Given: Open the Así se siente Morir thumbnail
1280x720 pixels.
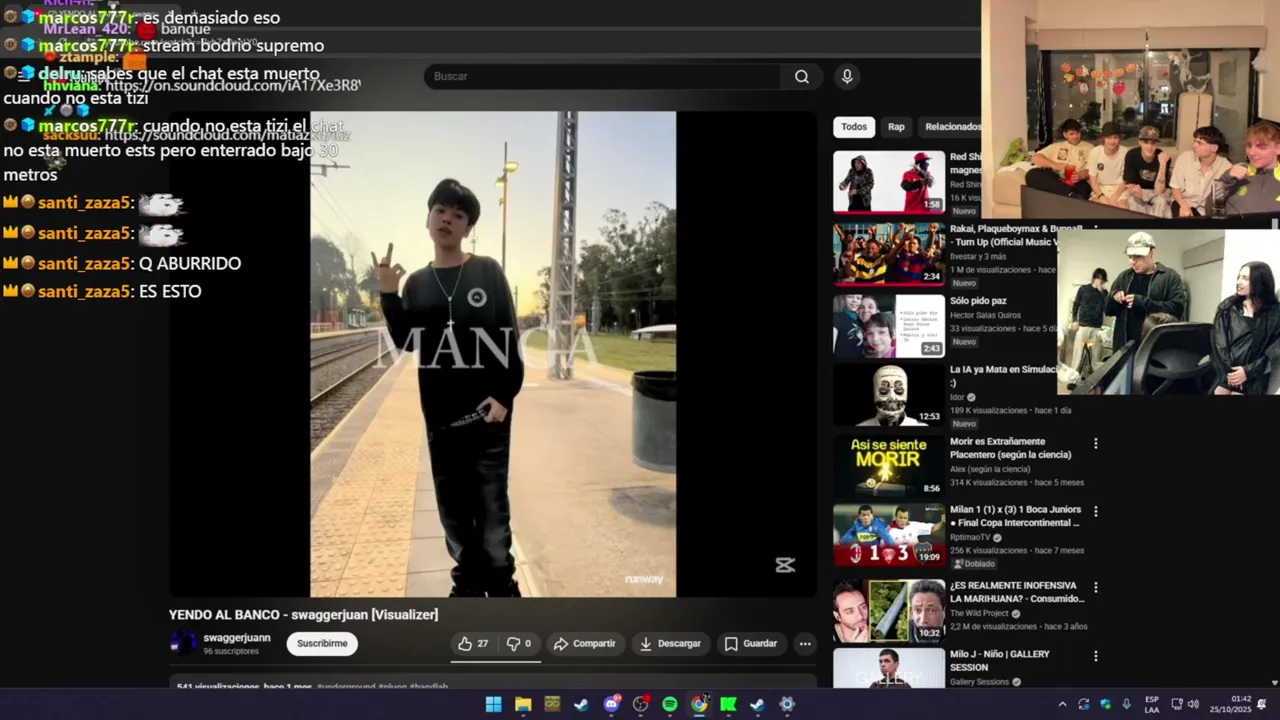Looking at the screenshot, I should coord(889,465).
